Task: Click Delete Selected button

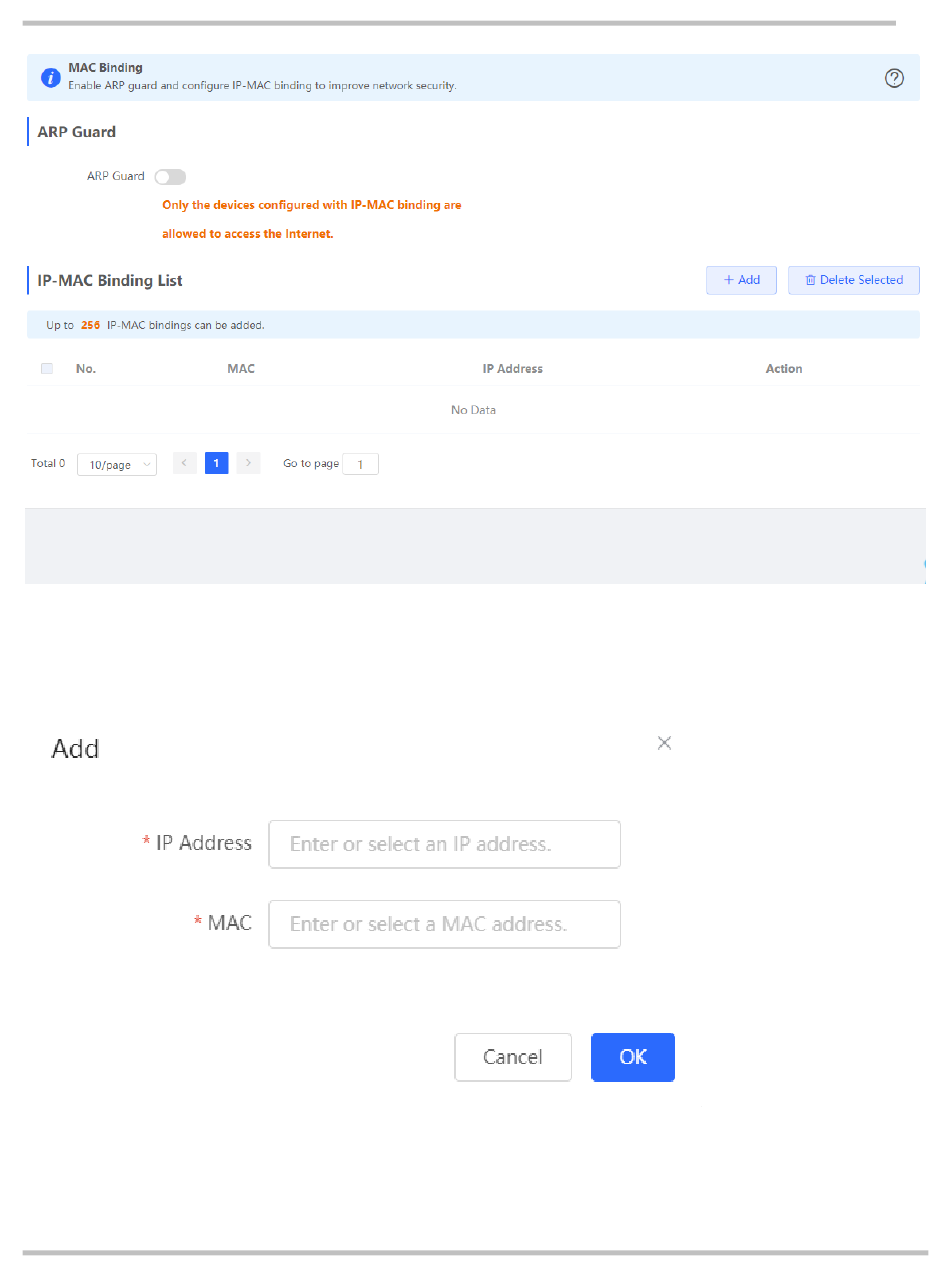Action: pos(853,280)
